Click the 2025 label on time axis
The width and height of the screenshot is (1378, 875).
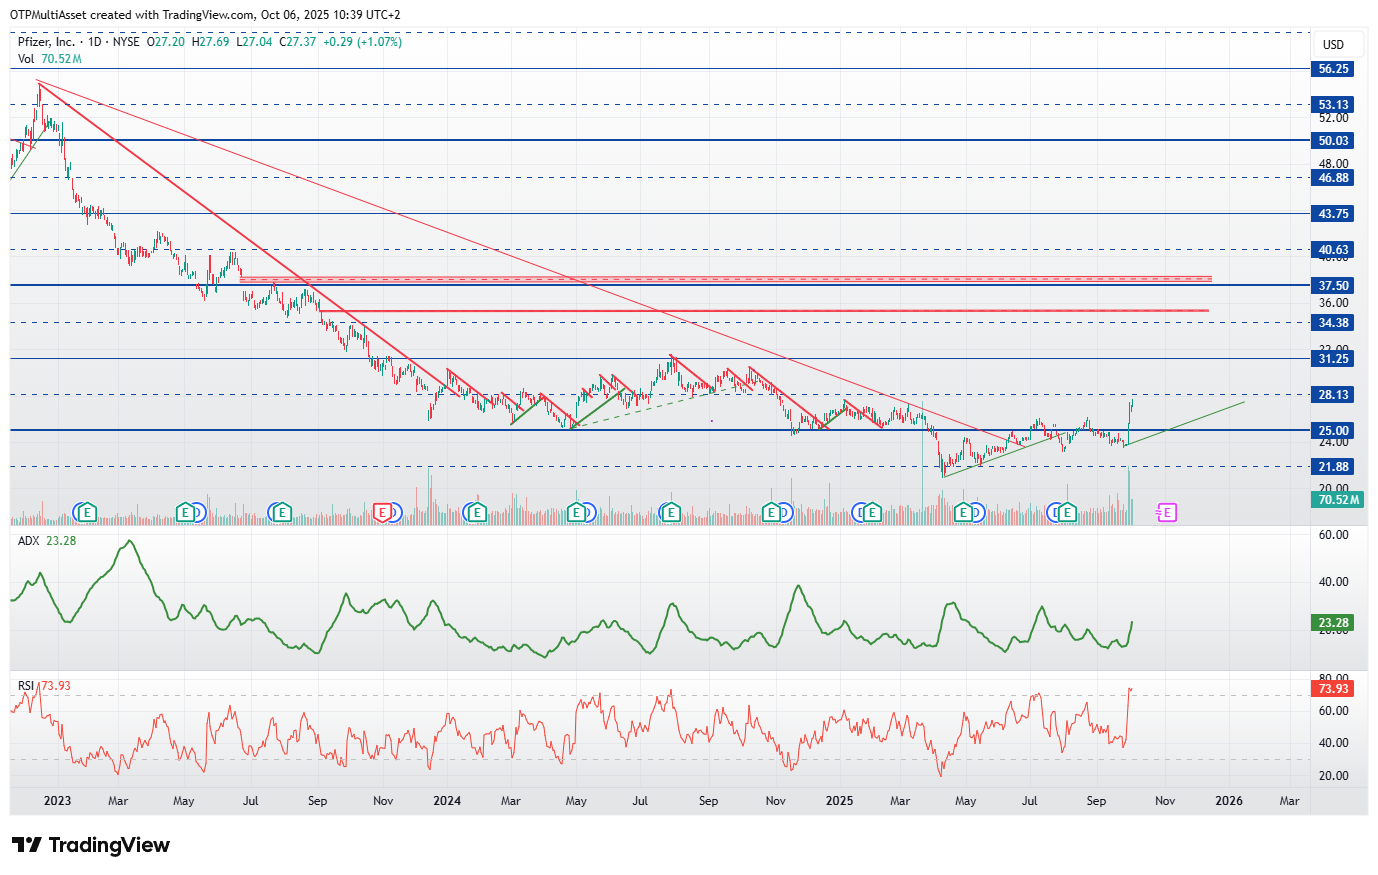tap(839, 801)
